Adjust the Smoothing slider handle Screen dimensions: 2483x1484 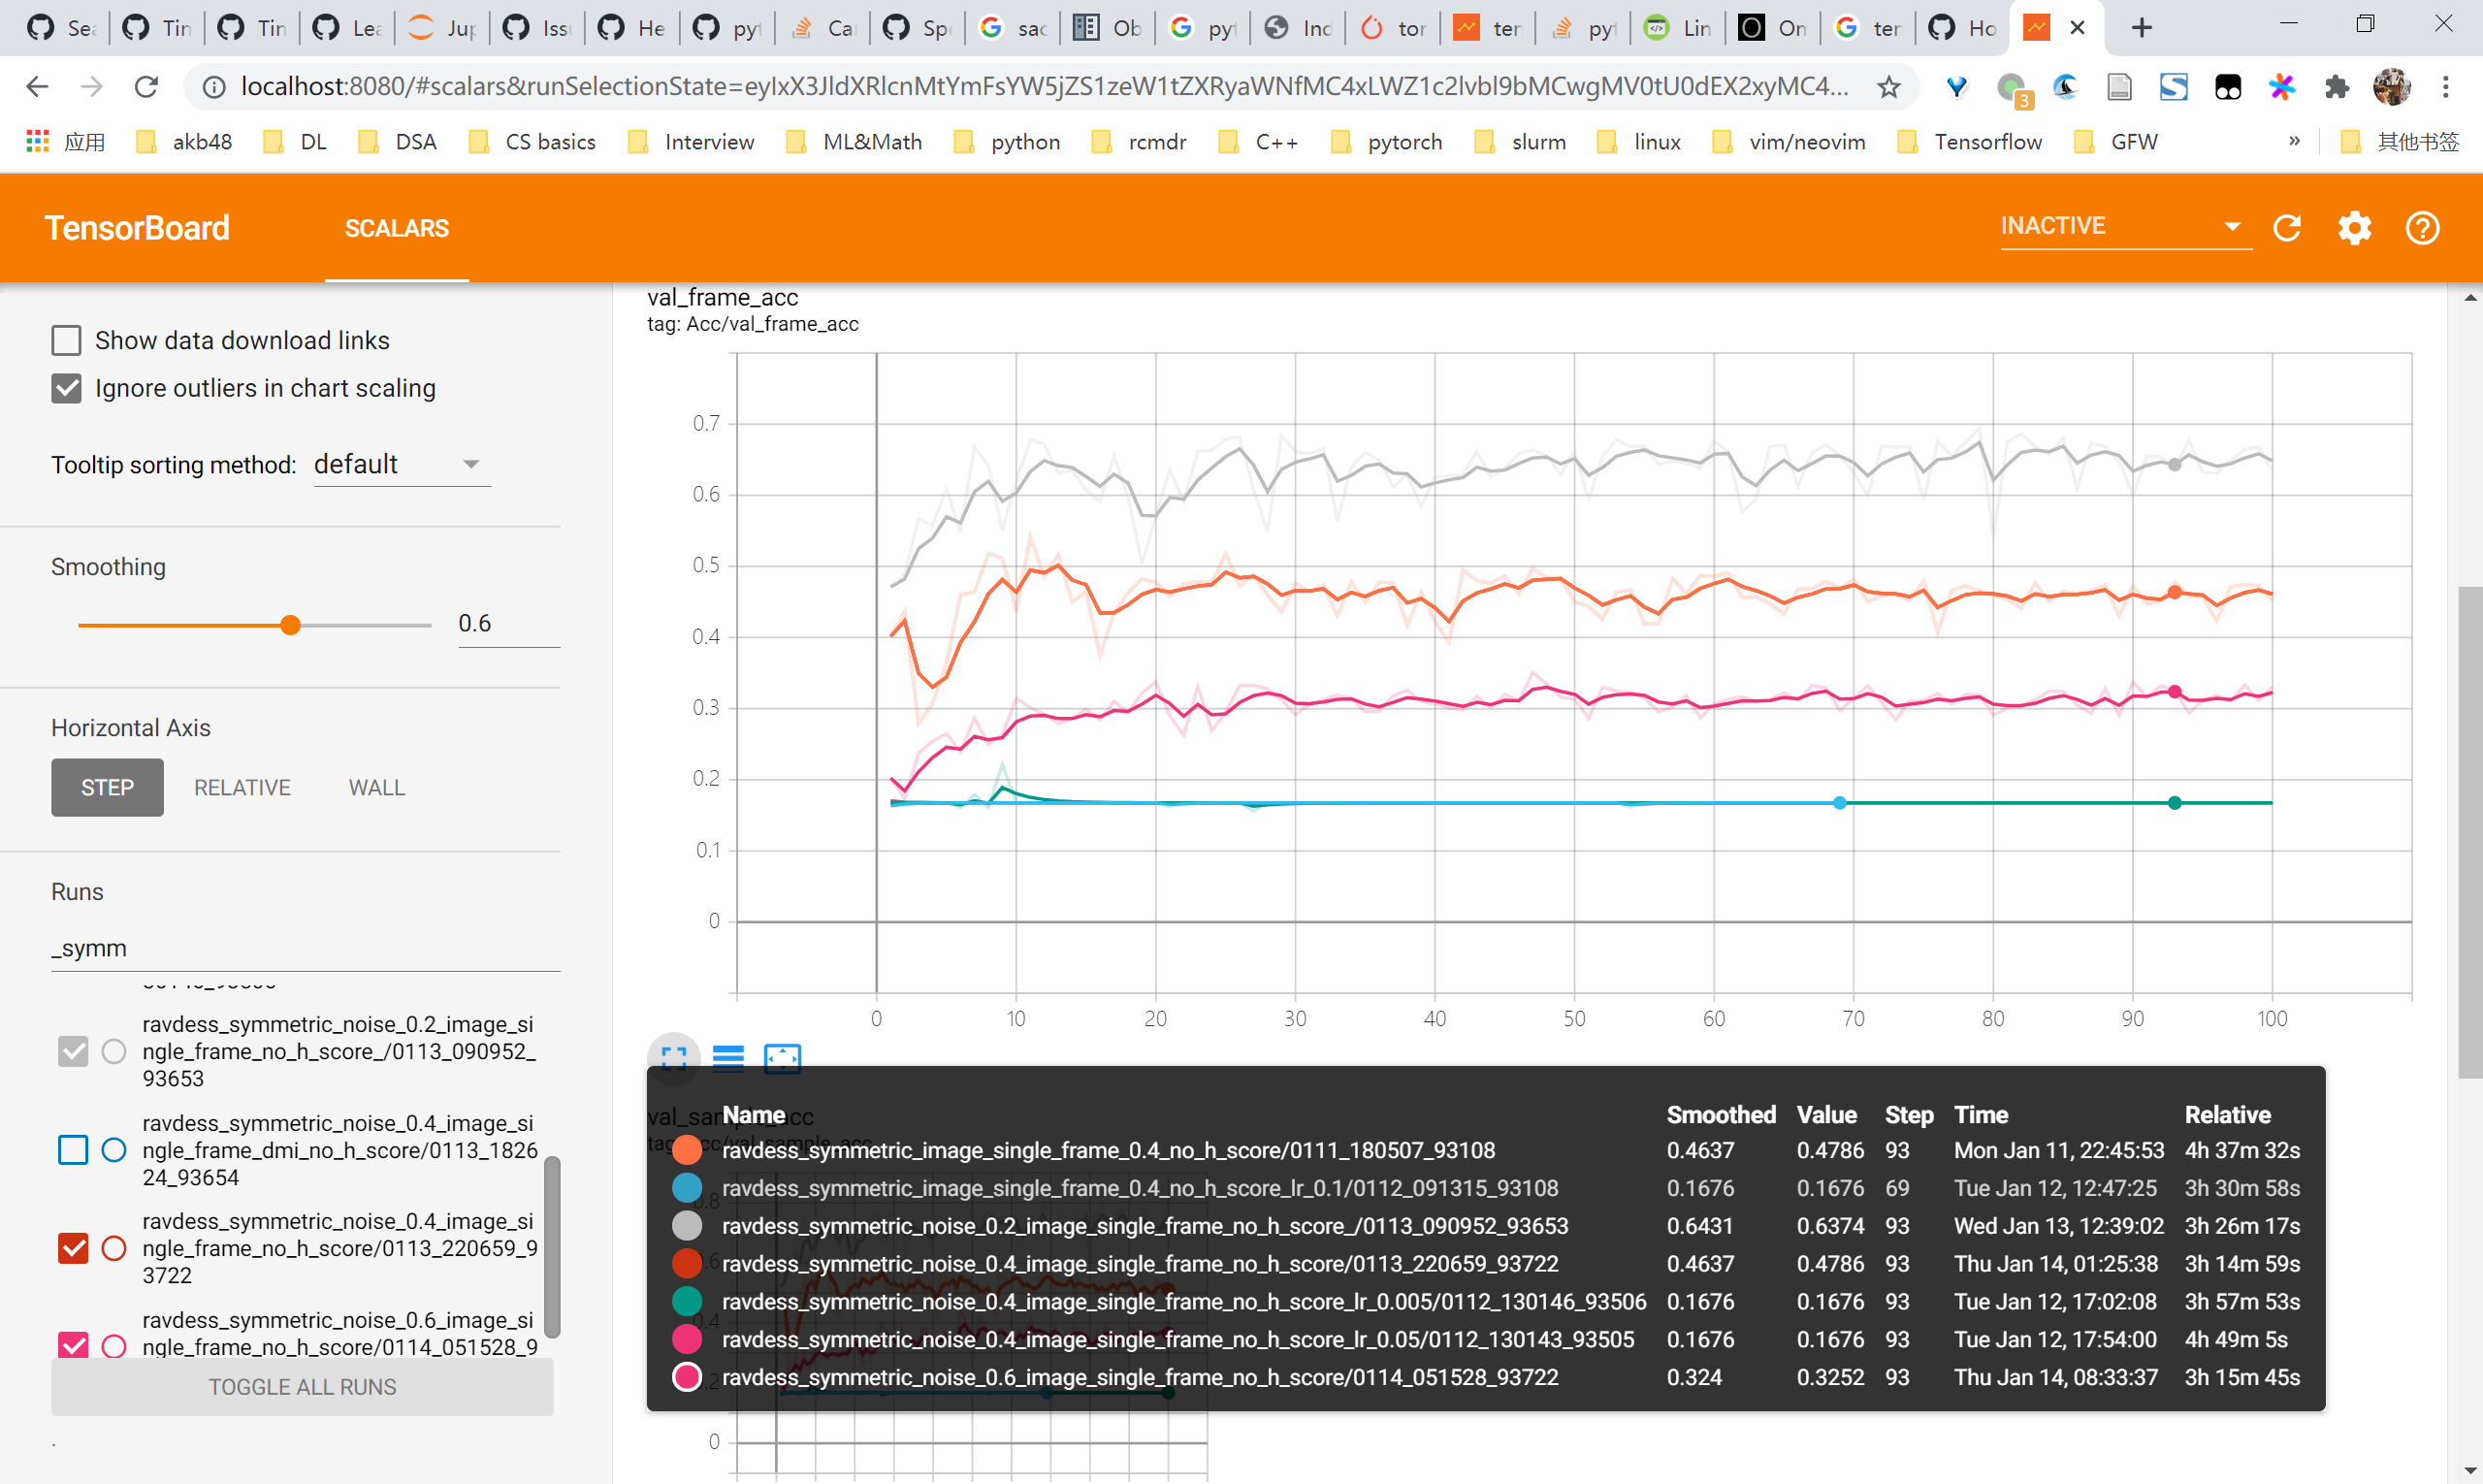click(x=290, y=626)
